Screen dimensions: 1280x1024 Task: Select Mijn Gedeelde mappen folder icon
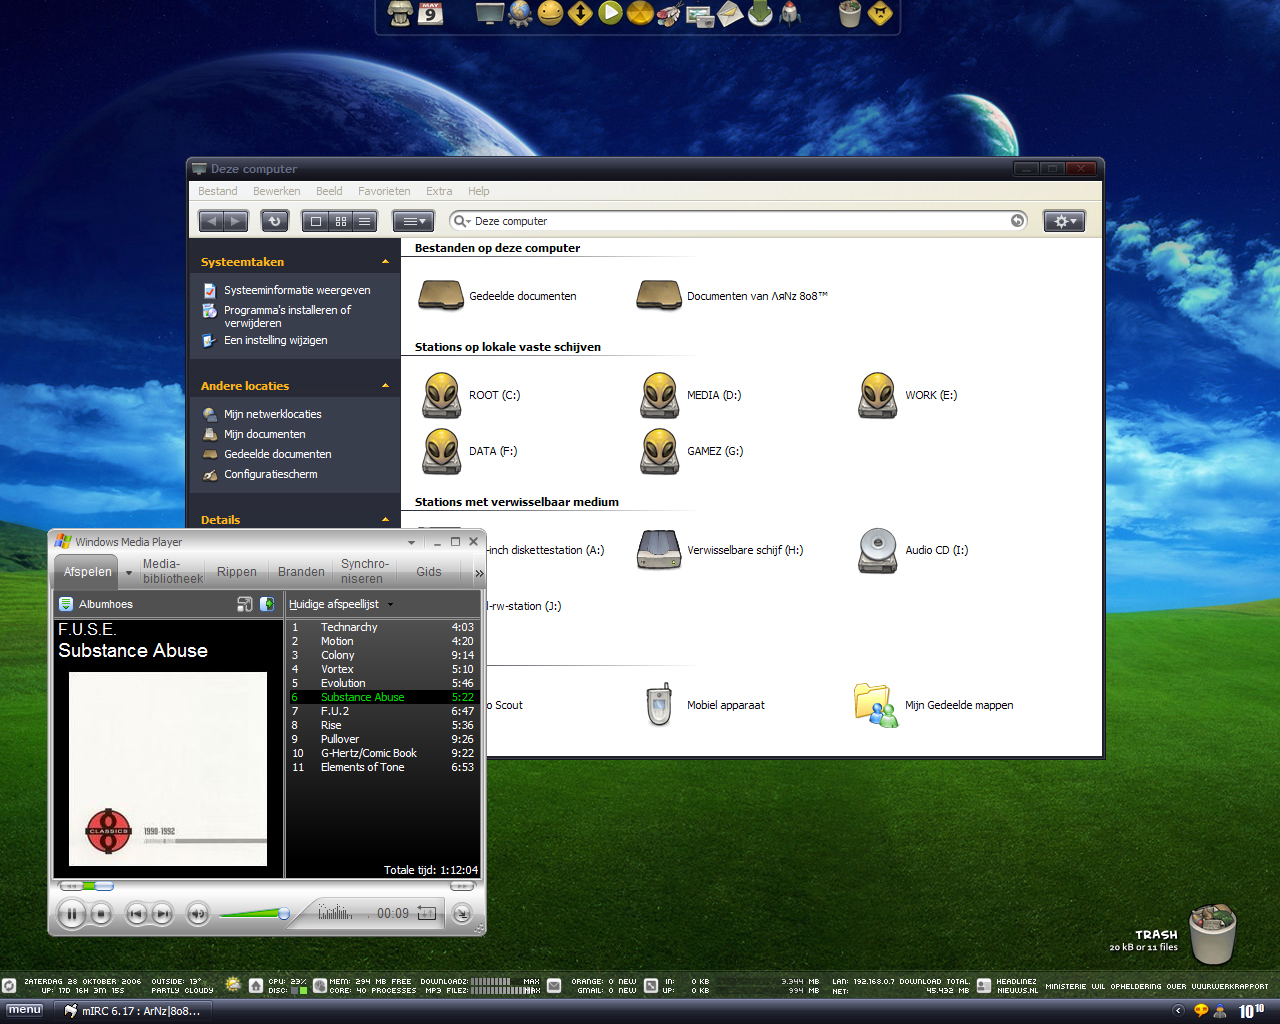tap(876, 705)
